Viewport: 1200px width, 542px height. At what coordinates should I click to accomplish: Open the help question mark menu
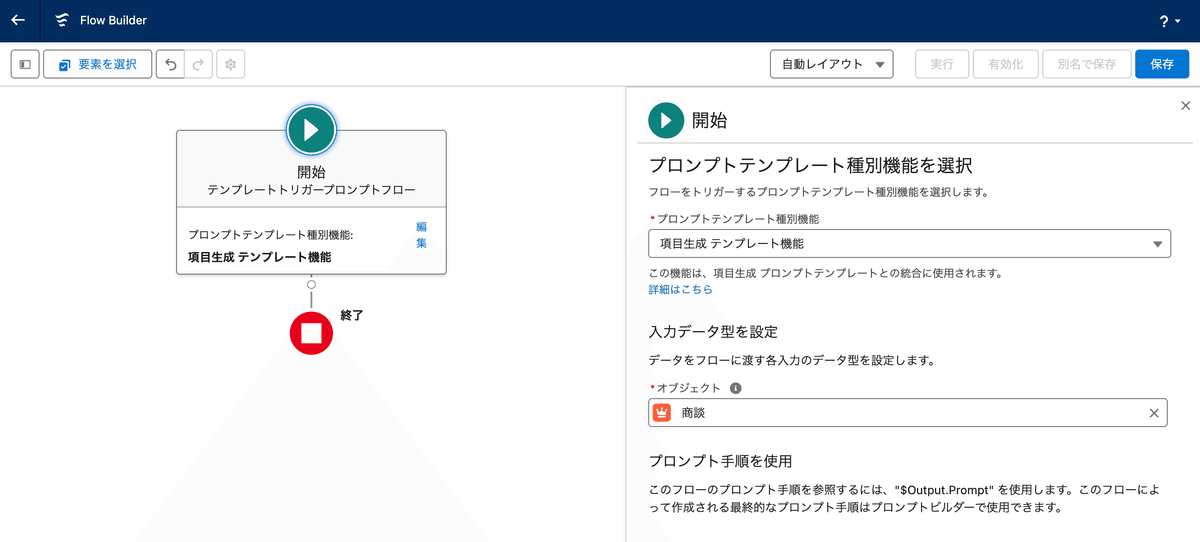(x=1169, y=21)
